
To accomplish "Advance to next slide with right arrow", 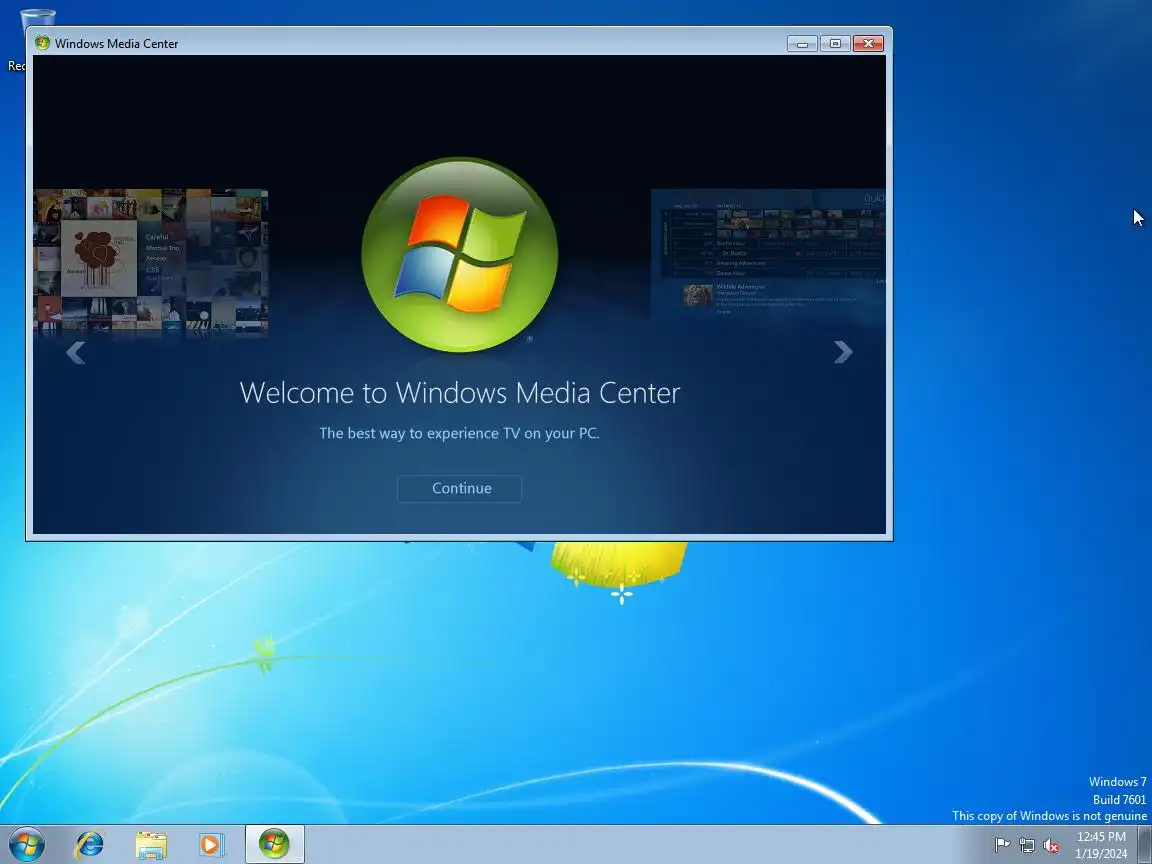I will coord(843,352).
